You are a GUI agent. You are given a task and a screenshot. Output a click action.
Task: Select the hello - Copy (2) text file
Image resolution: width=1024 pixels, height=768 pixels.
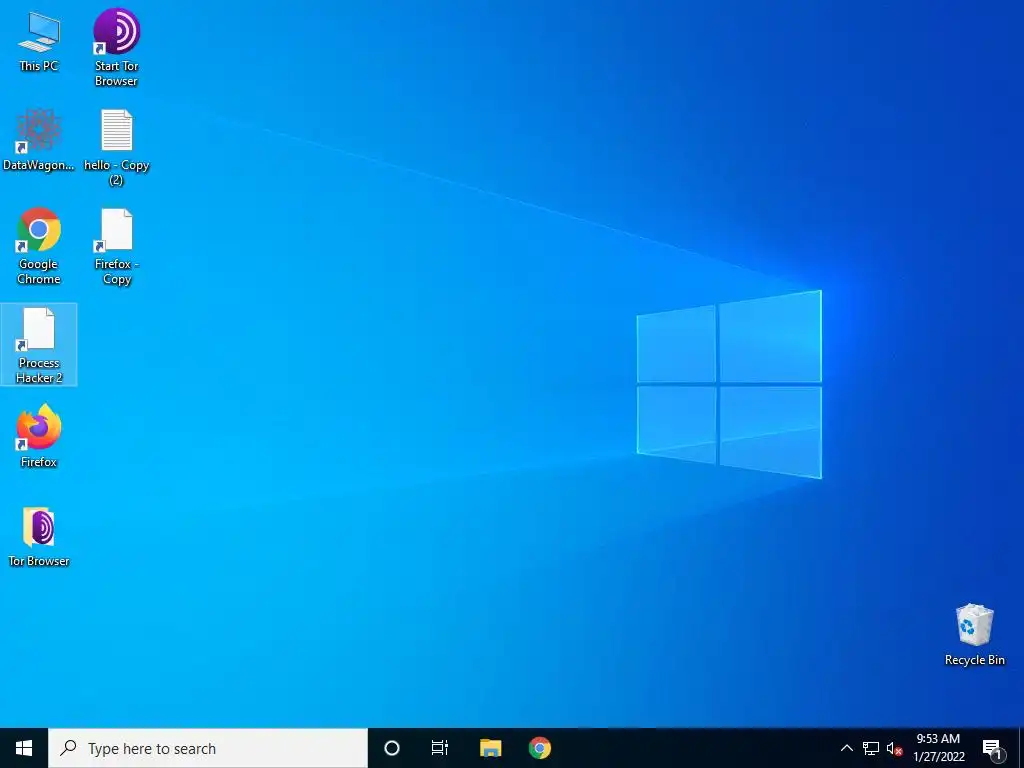click(116, 147)
